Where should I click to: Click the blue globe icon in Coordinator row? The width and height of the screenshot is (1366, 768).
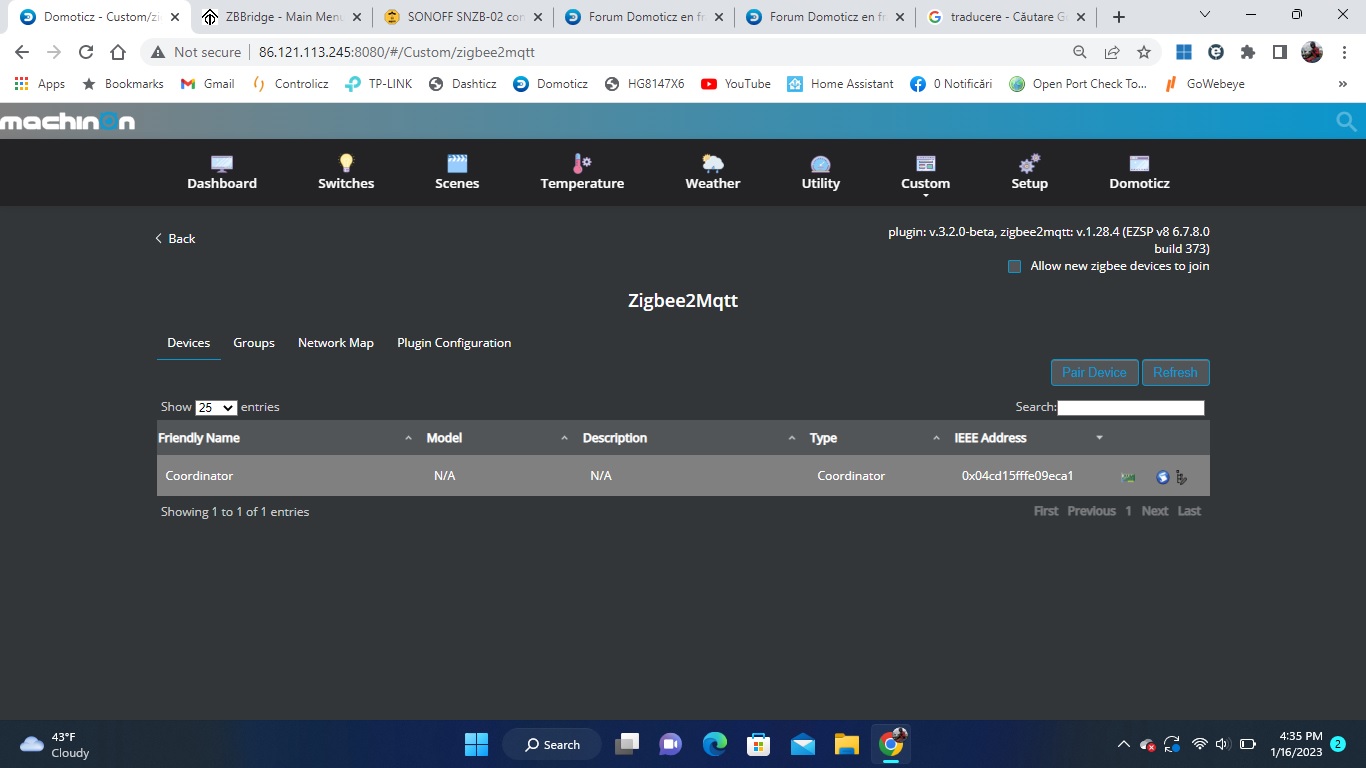[x=1162, y=477]
